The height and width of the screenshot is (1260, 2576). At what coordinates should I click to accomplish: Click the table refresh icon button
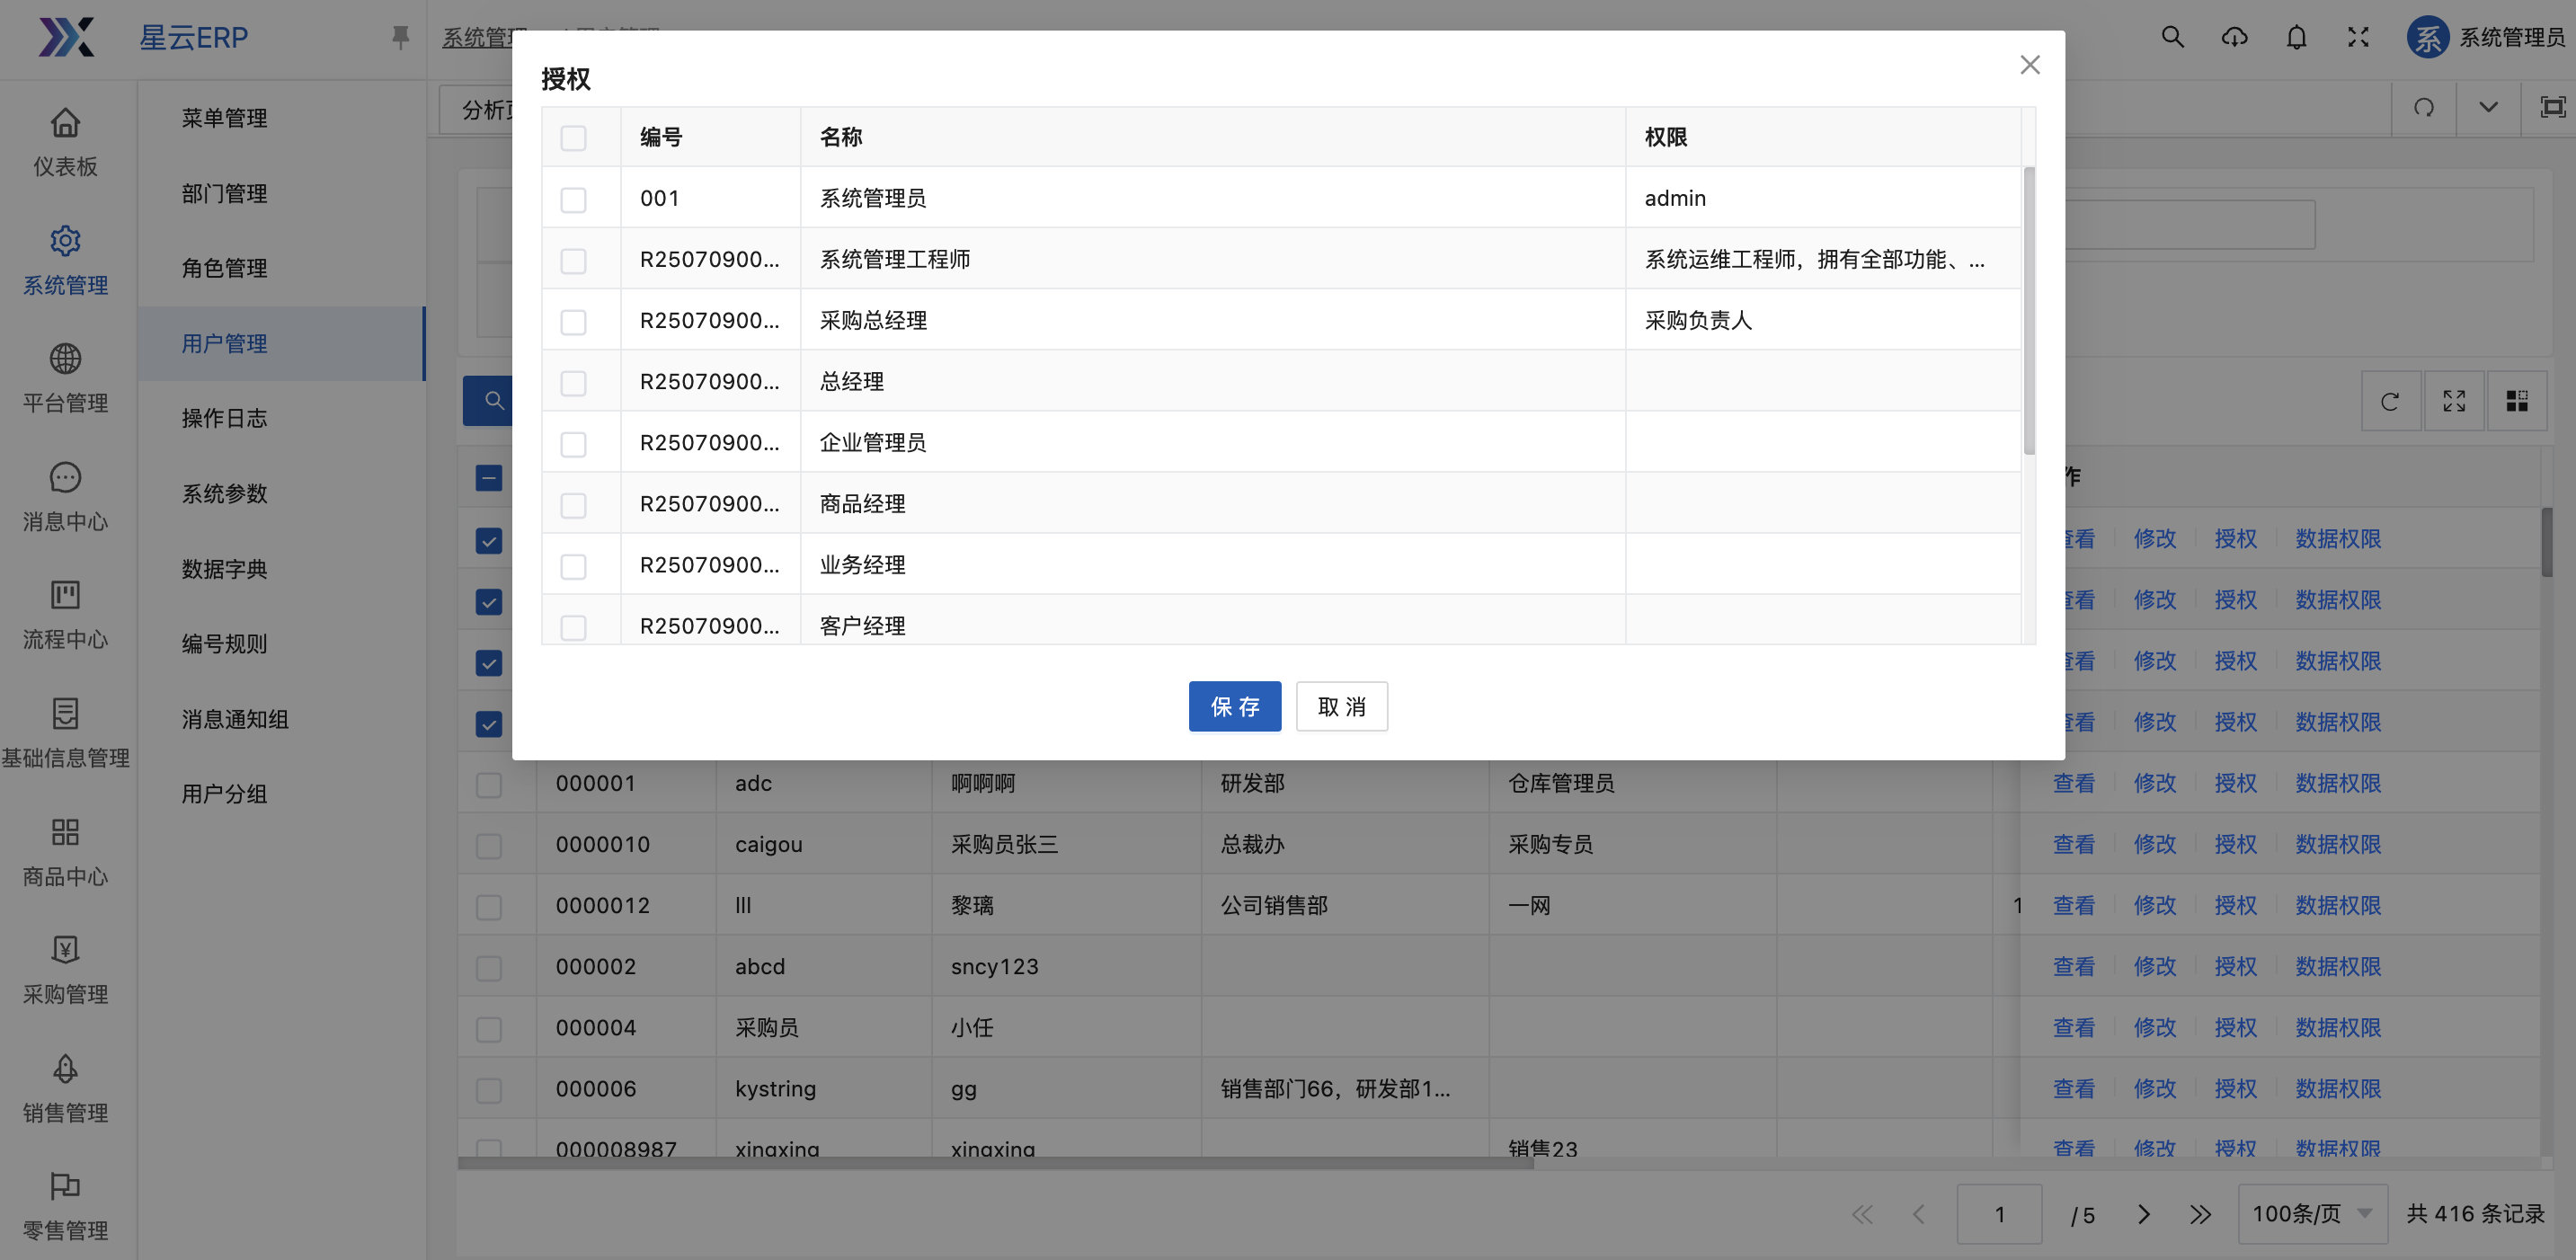[2390, 401]
